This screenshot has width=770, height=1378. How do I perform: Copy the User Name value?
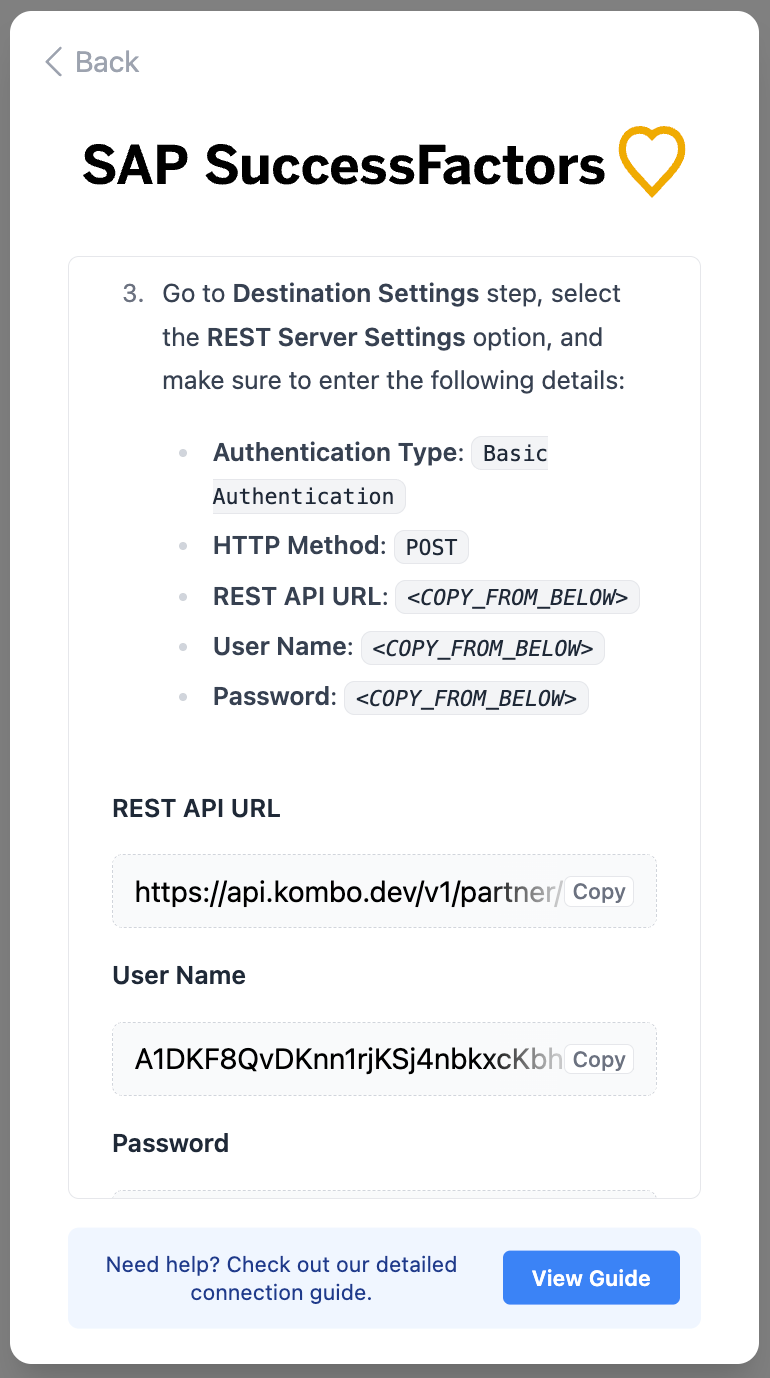598,1060
